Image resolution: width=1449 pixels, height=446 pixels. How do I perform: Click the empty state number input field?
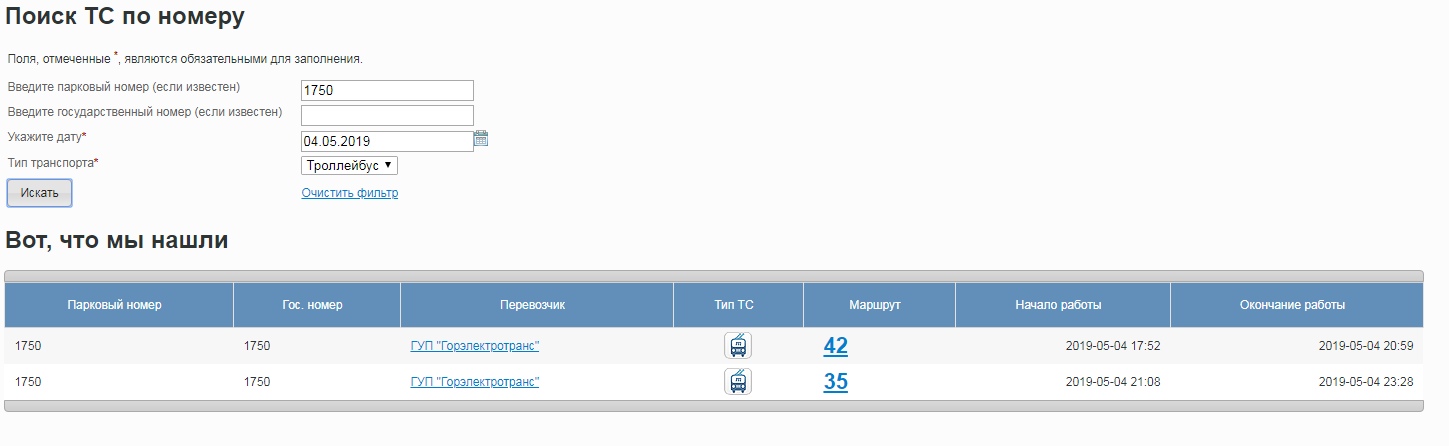pyautogui.click(x=386, y=115)
